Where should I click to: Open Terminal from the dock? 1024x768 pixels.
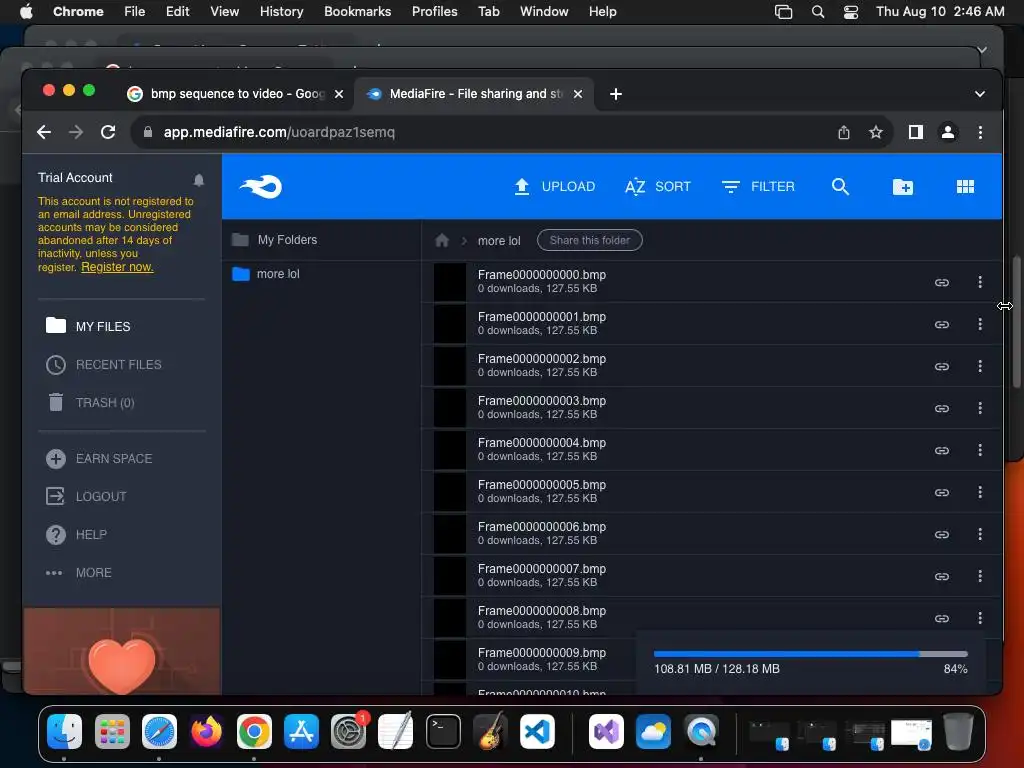coord(443,731)
